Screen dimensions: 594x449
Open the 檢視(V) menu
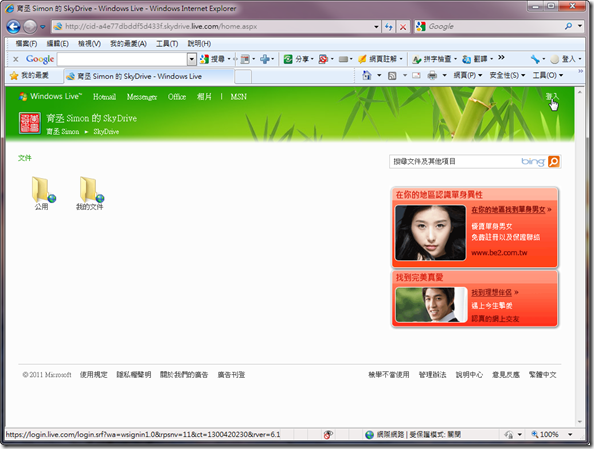[89, 44]
